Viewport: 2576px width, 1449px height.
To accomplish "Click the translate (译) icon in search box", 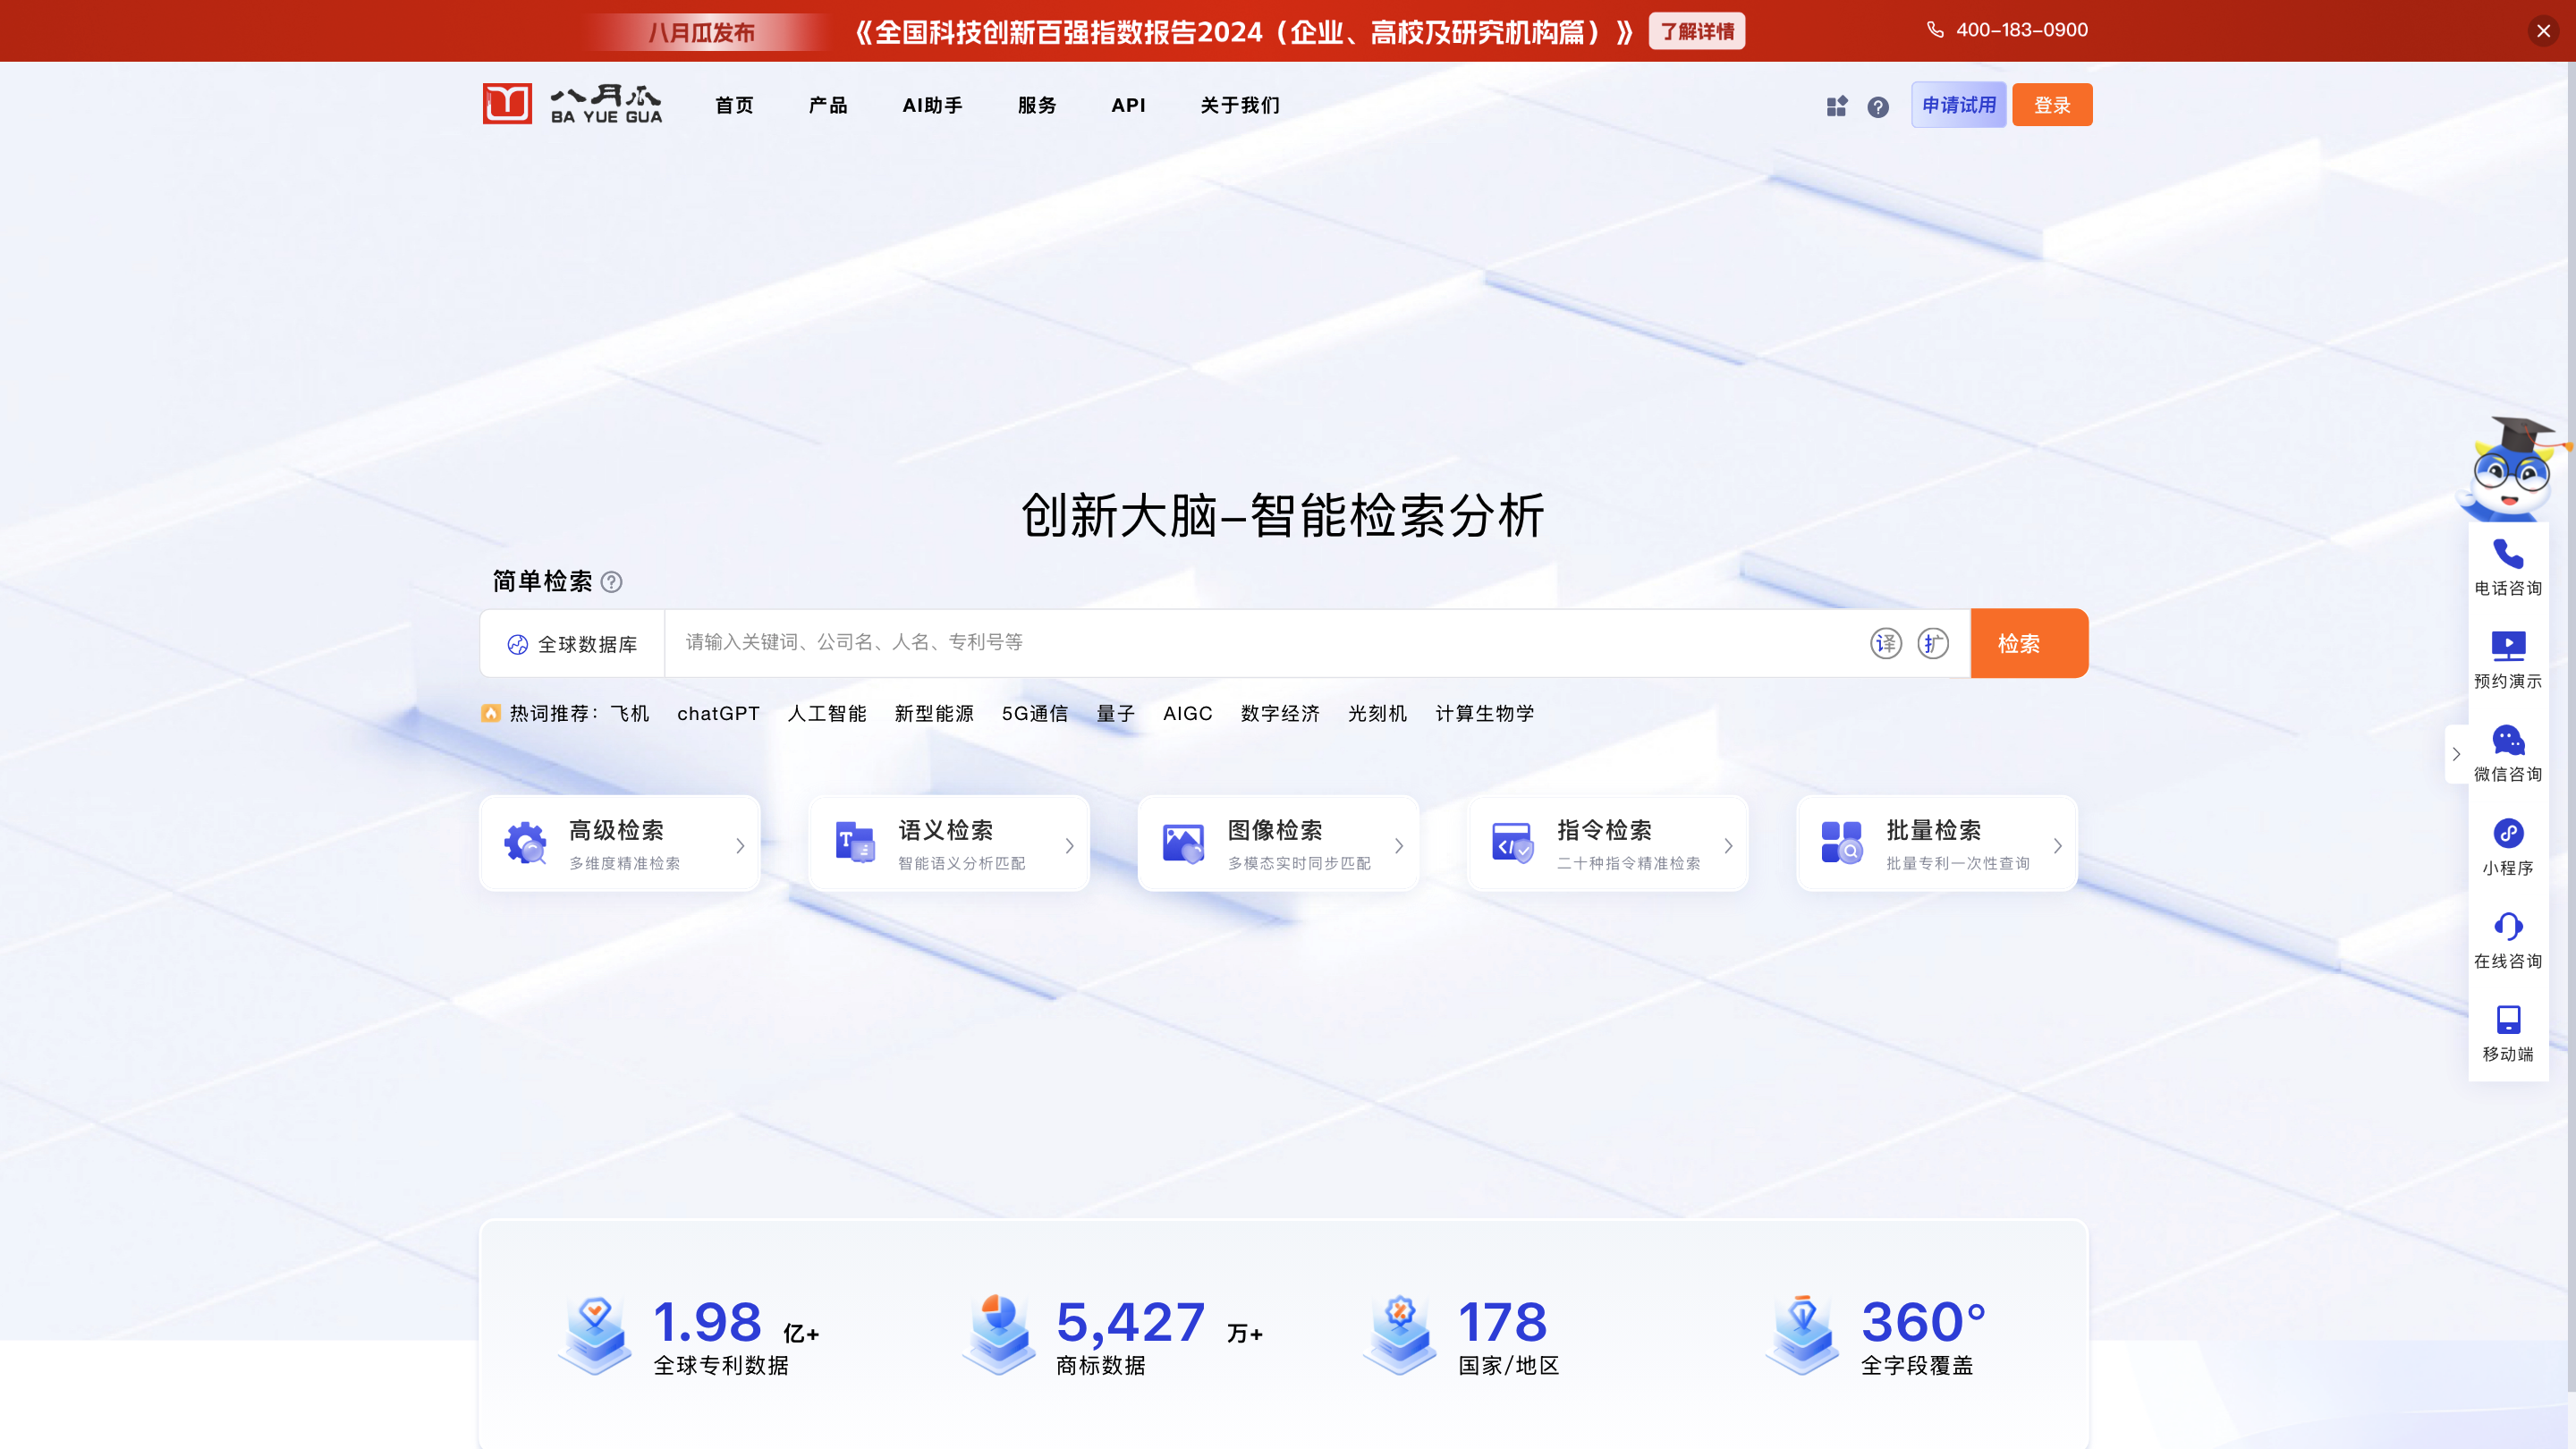I will (x=1885, y=643).
